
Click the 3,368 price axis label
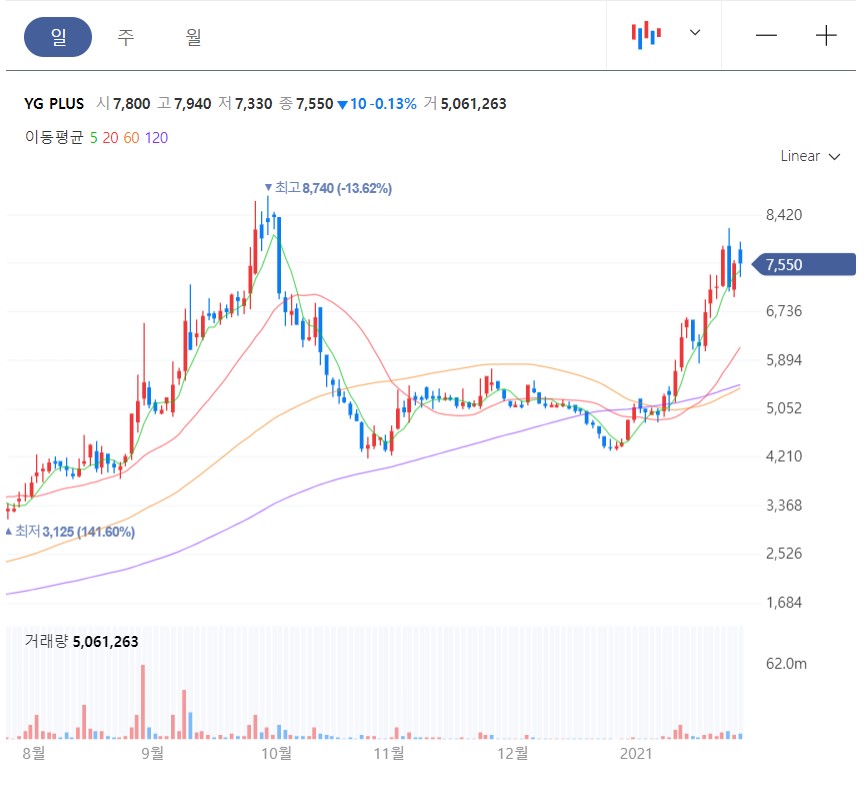[784, 505]
